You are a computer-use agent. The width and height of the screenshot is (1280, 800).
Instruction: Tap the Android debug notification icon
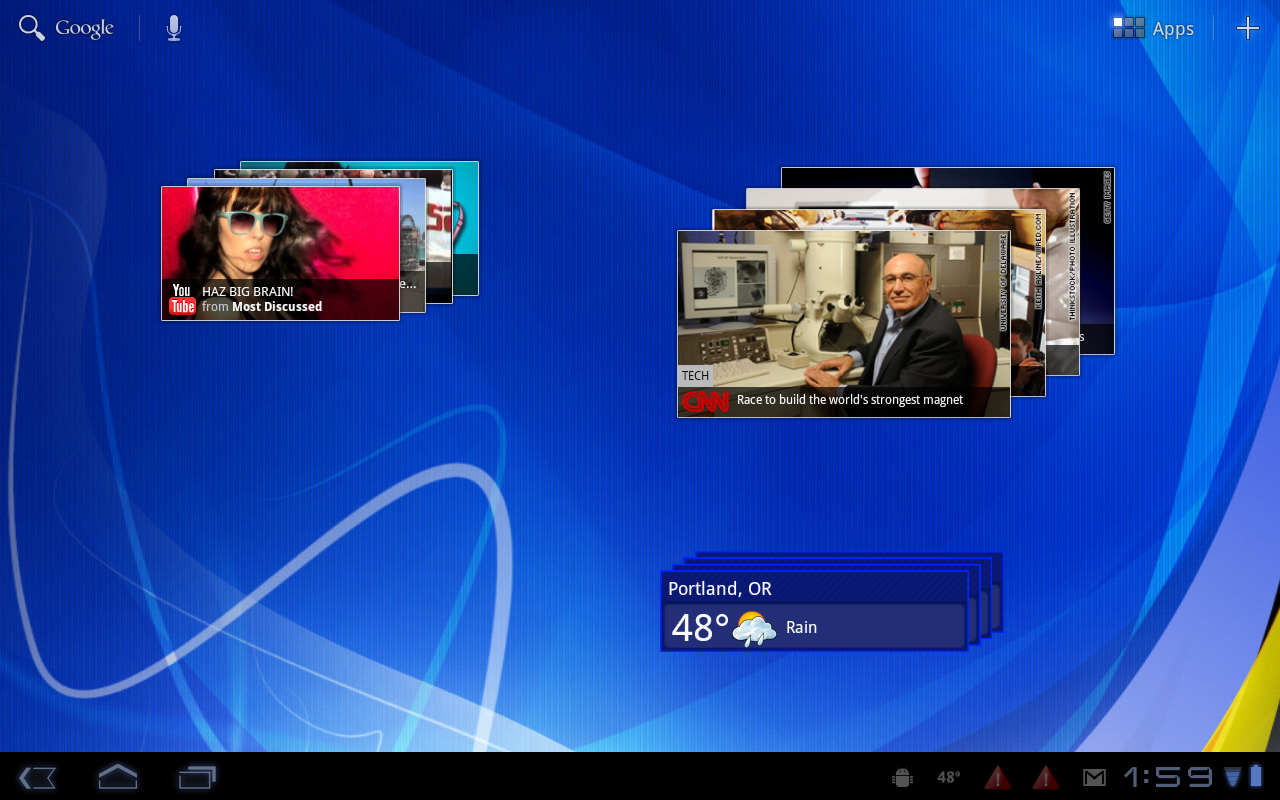pos(902,777)
